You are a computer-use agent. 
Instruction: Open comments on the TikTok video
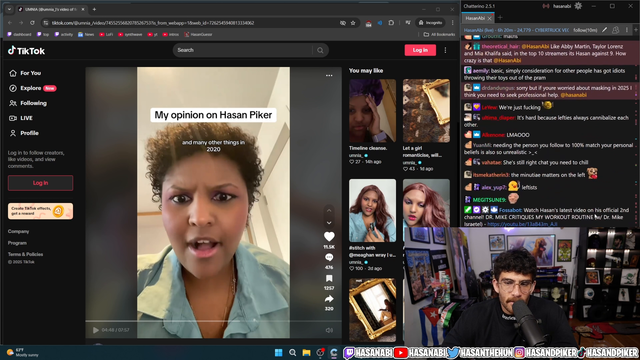(x=329, y=257)
